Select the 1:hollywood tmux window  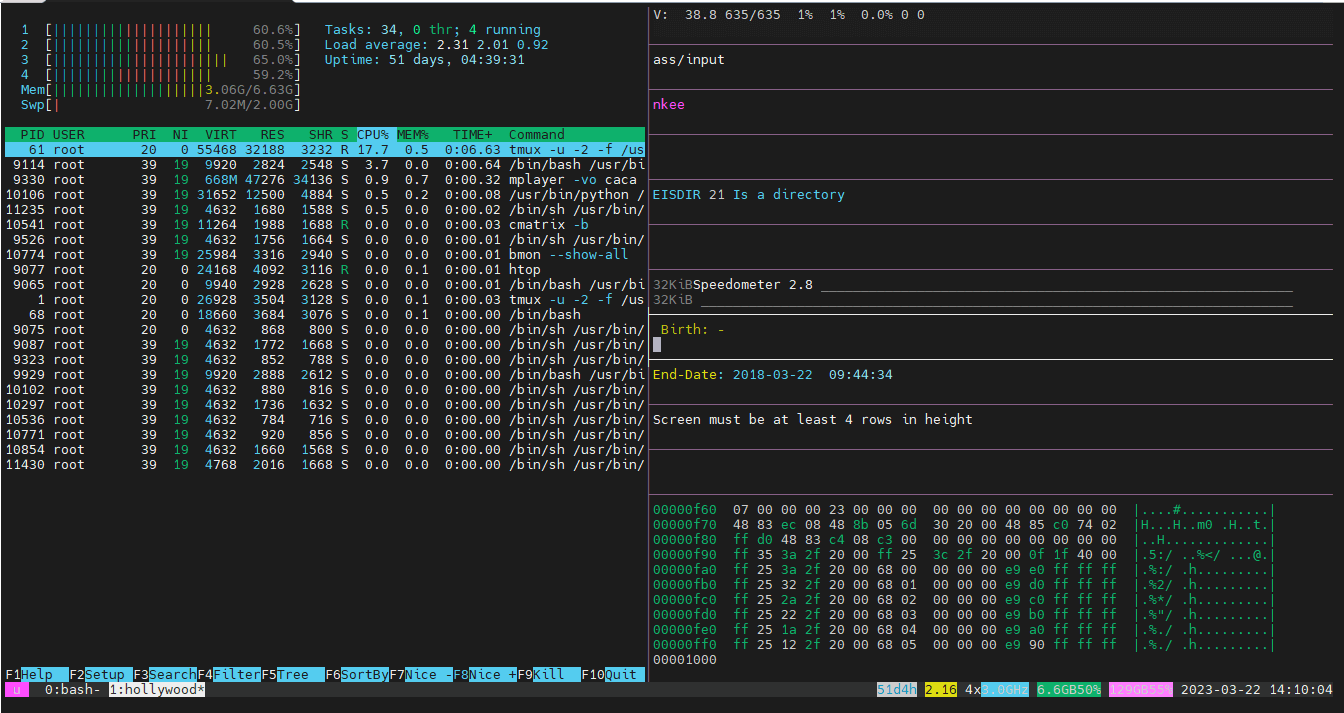pyautogui.click(x=156, y=690)
